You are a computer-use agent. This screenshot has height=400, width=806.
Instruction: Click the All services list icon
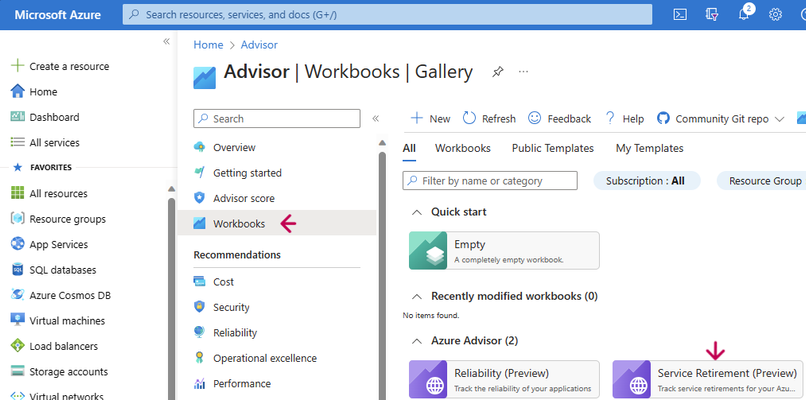click(x=17, y=142)
